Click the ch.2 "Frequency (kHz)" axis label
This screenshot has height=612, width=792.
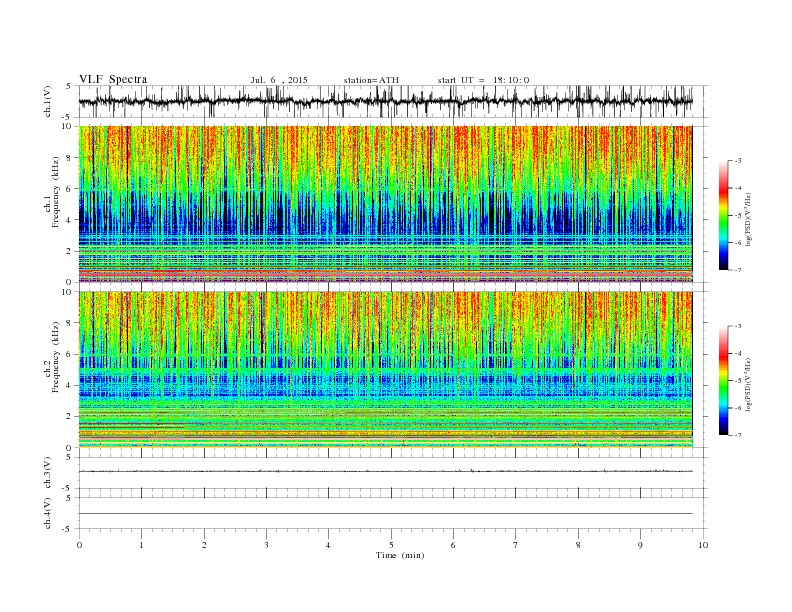click(x=56, y=356)
